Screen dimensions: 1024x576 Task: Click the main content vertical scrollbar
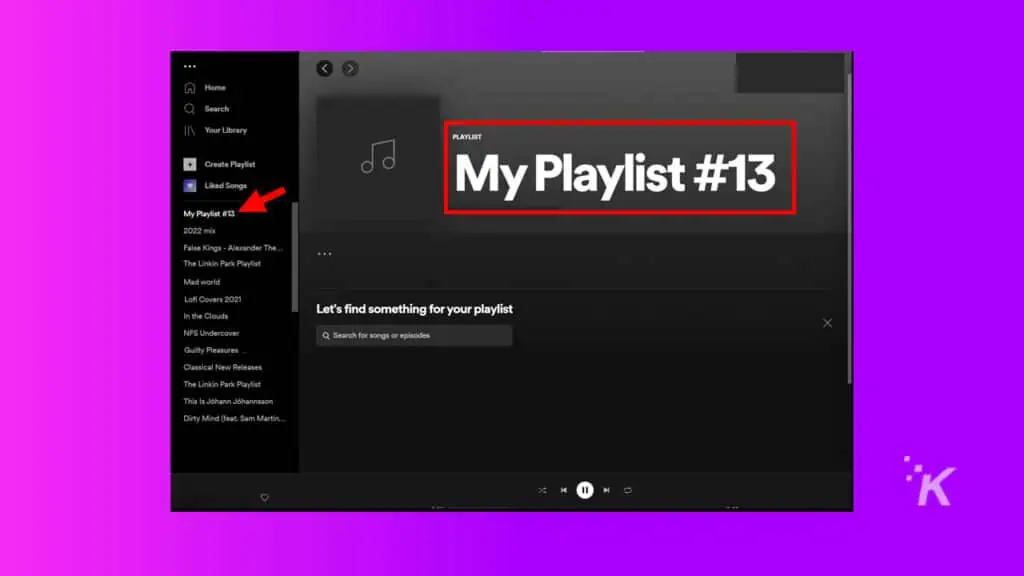pyautogui.click(x=849, y=229)
